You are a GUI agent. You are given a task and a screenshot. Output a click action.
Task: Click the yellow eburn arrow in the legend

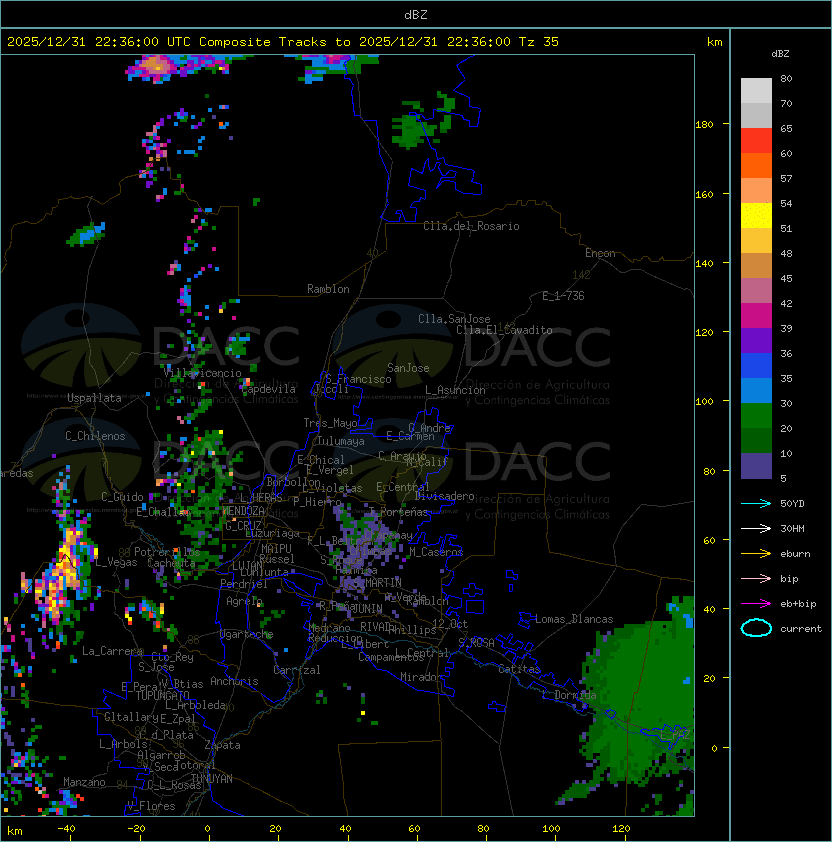756,554
